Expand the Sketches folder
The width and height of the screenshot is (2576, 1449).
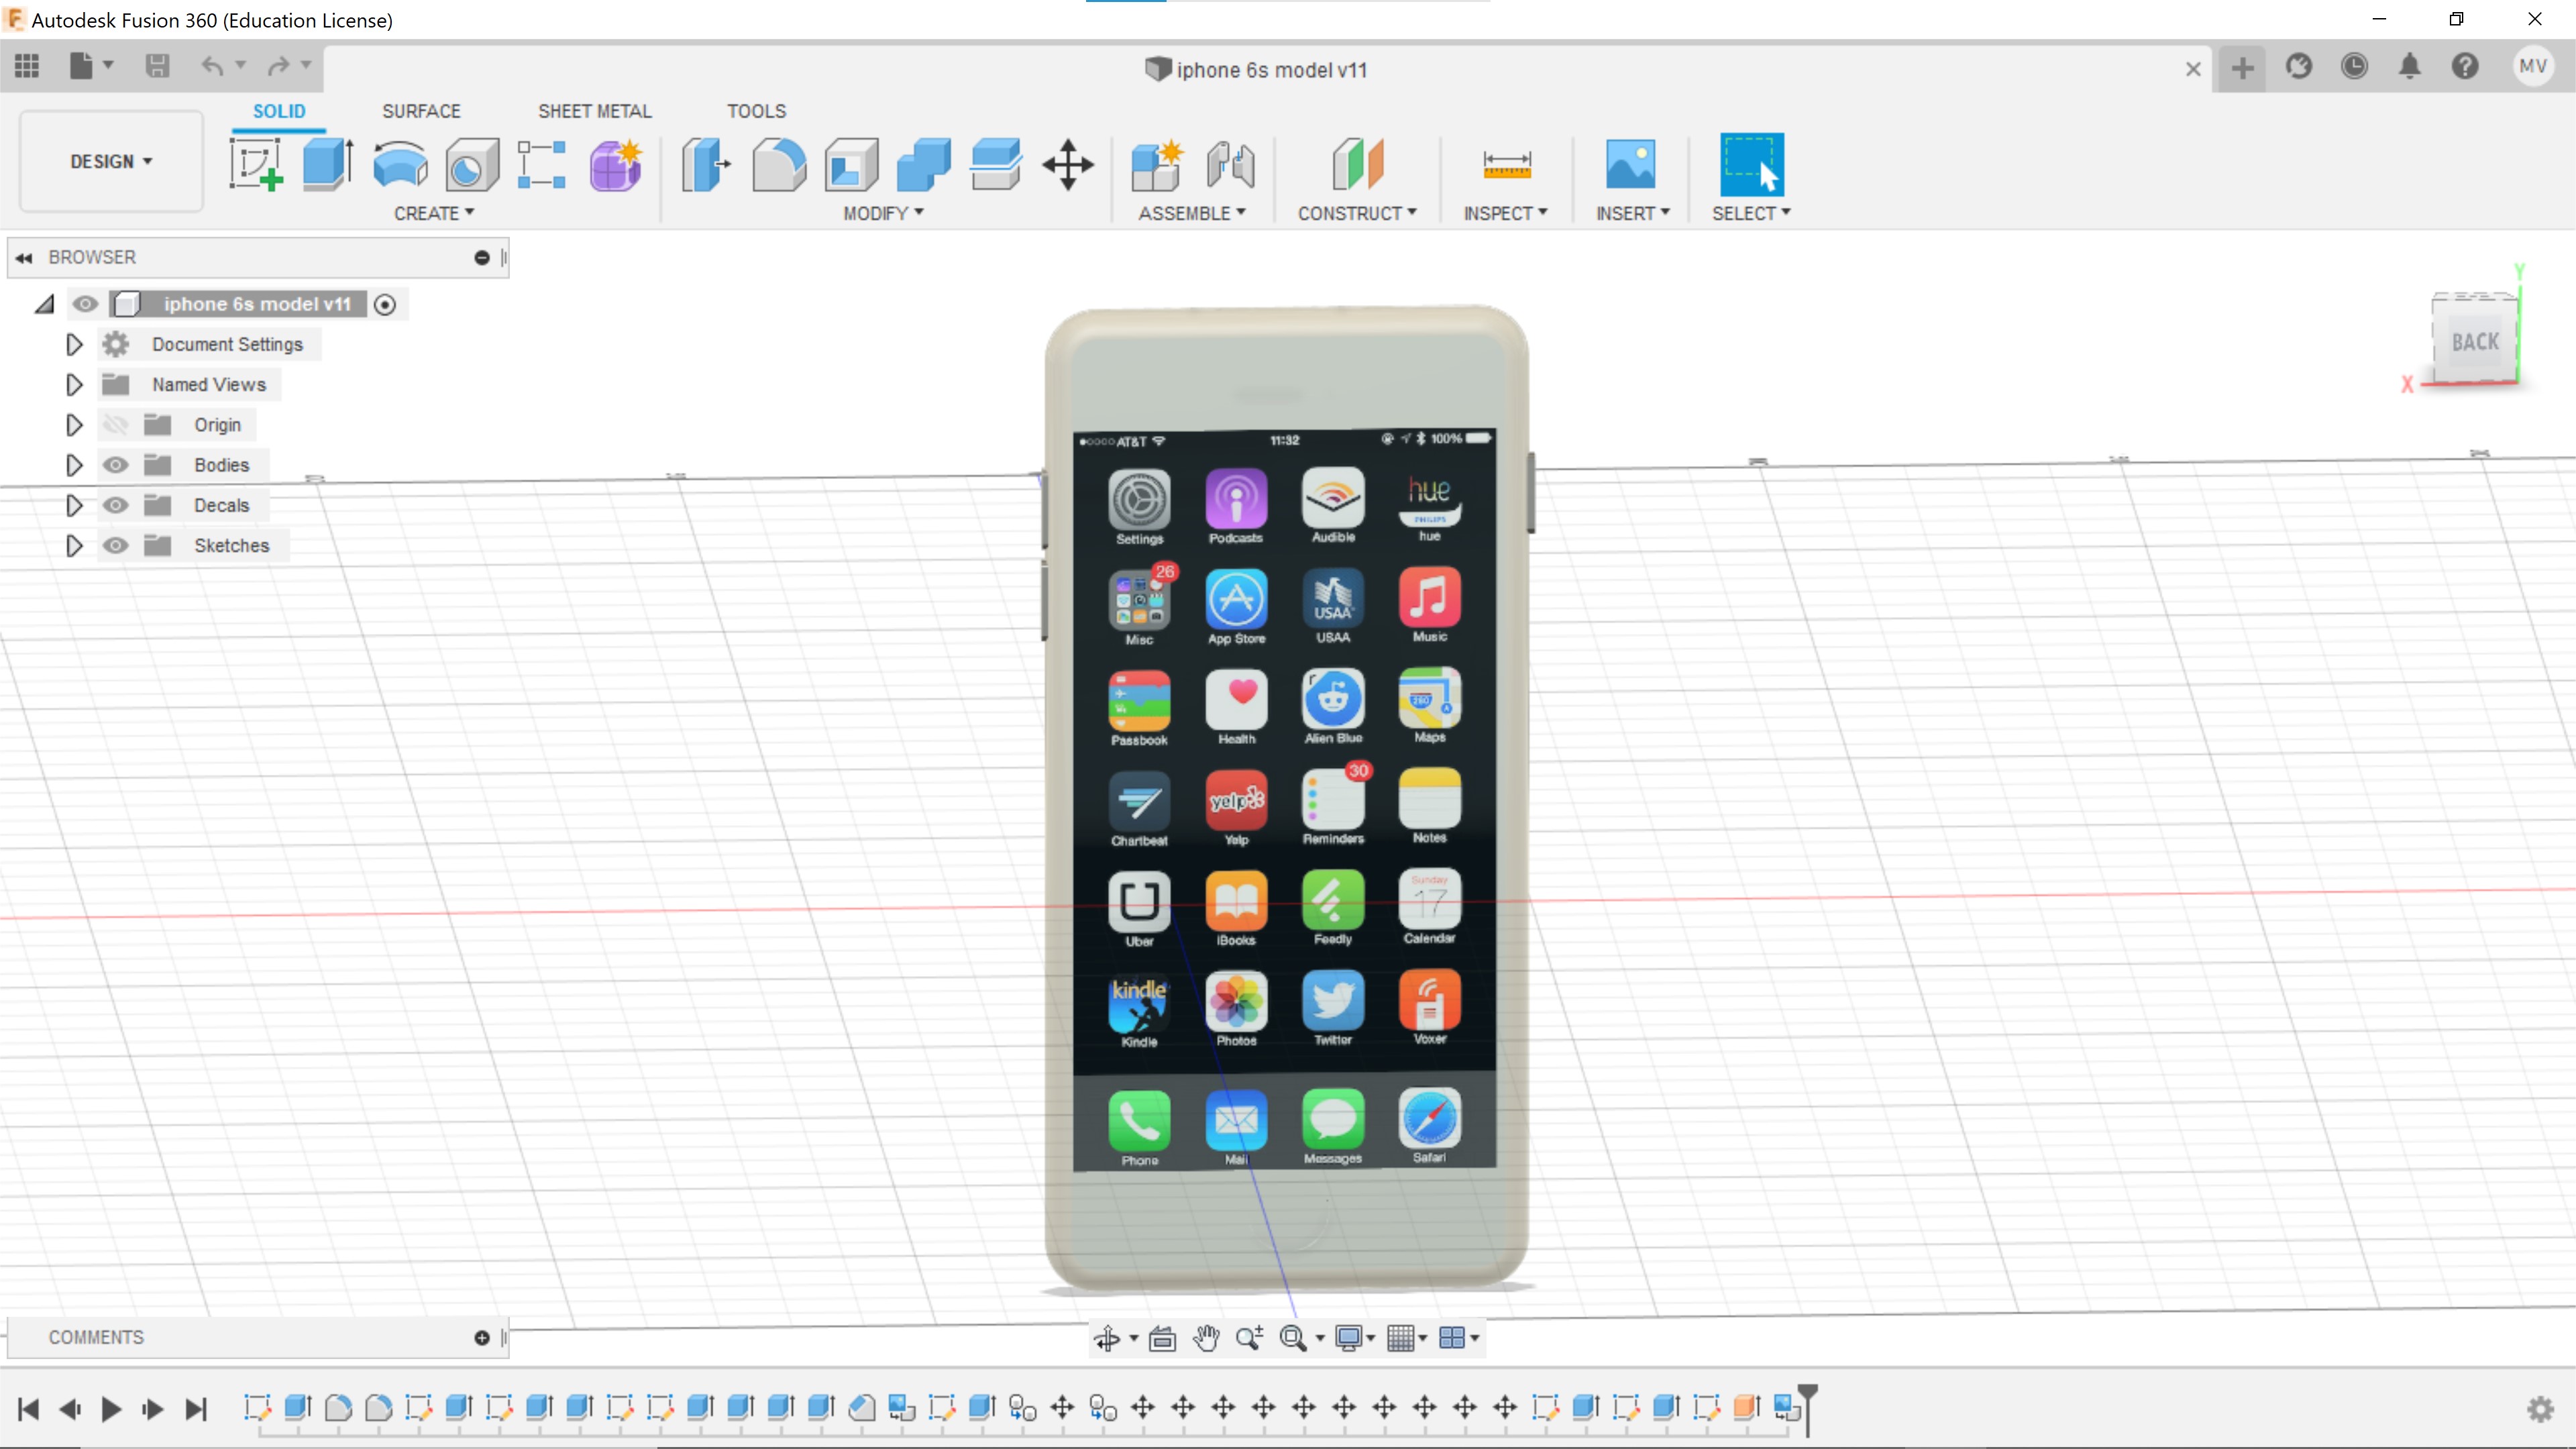[74, 545]
